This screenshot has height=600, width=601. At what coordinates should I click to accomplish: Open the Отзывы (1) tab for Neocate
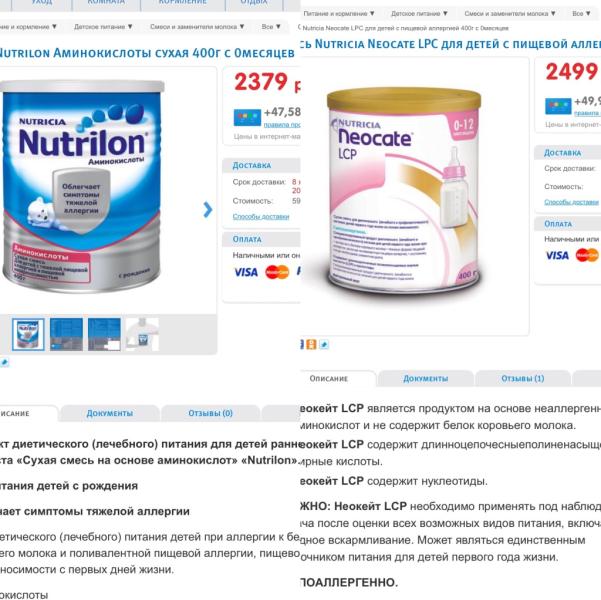522,378
